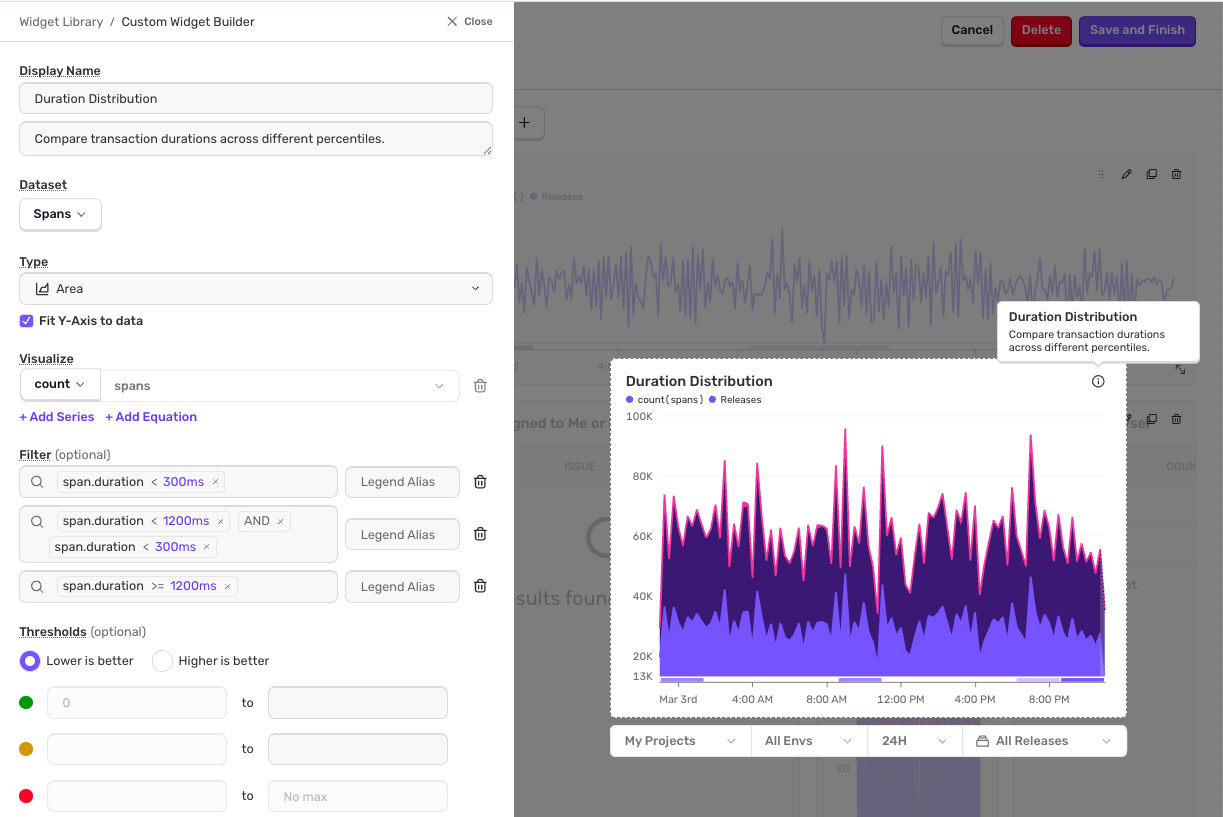This screenshot has width=1223, height=817.
Task: Click green threshold maximum field
Action: tap(358, 703)
